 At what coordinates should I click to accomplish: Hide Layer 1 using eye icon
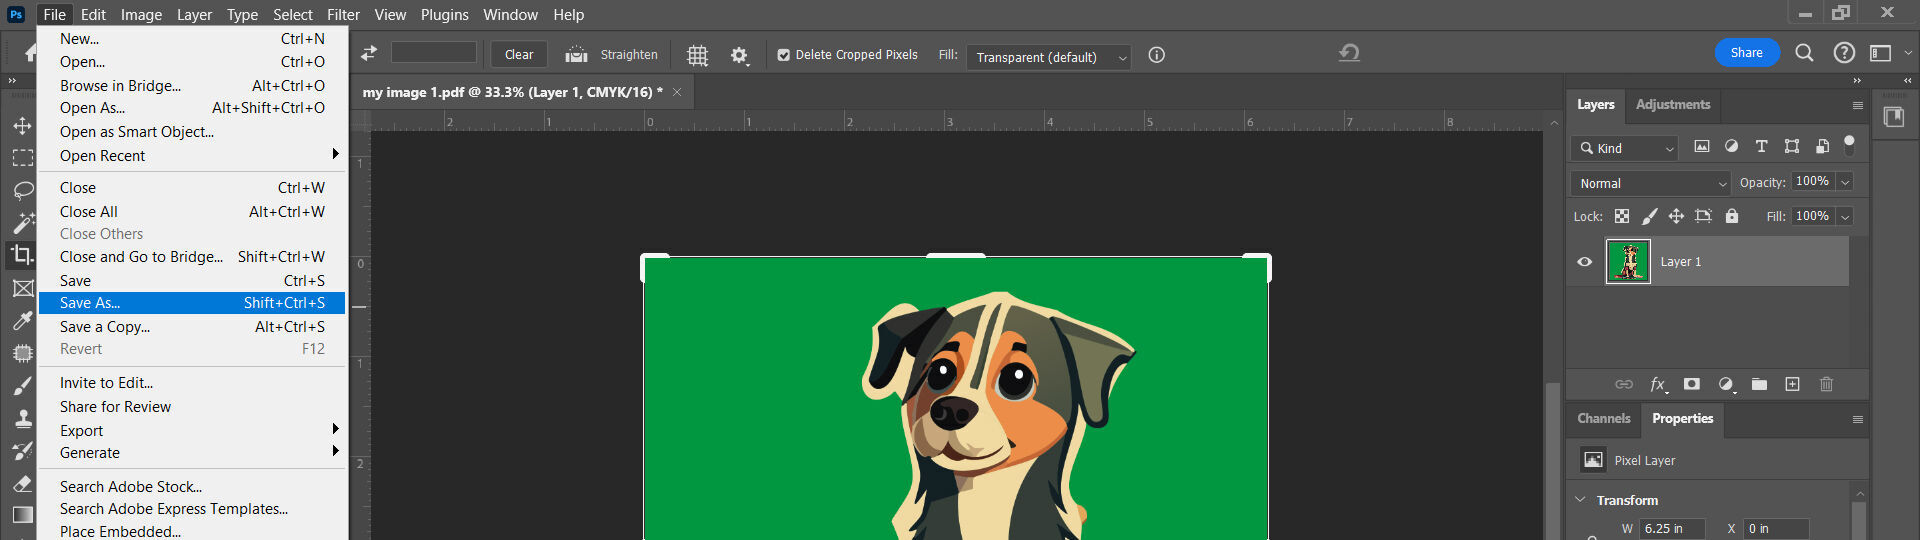point(1585,262)
